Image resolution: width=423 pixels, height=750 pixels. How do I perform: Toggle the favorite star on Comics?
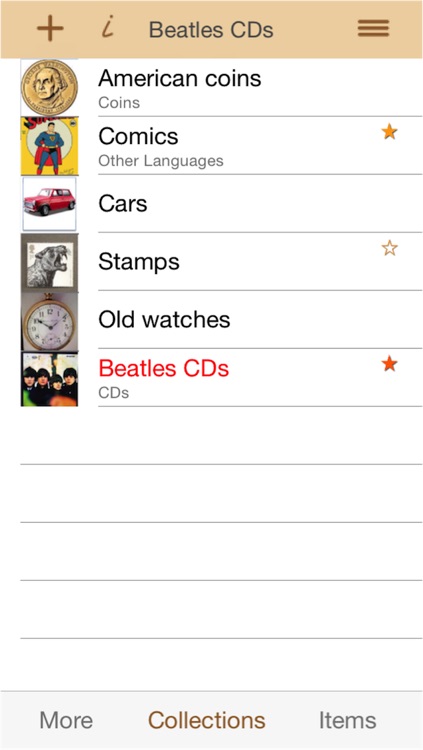390,132
